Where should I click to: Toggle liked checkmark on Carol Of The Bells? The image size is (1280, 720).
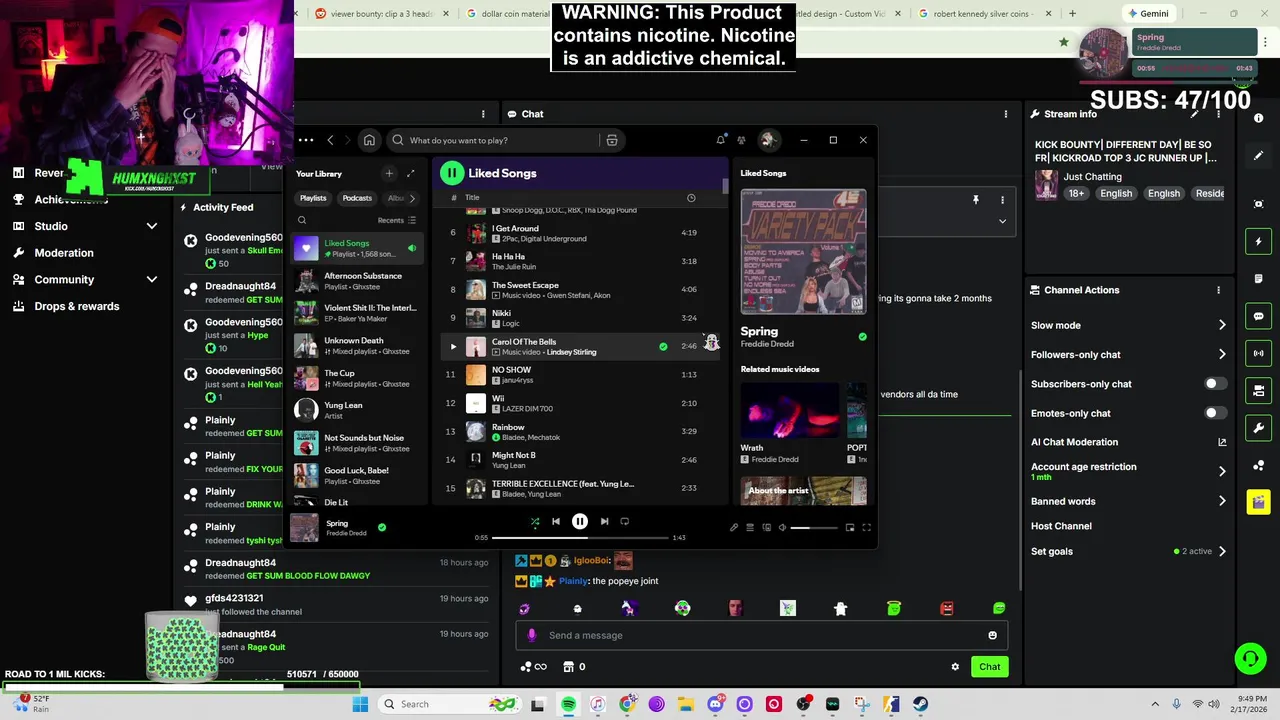(x=663, y=346)
